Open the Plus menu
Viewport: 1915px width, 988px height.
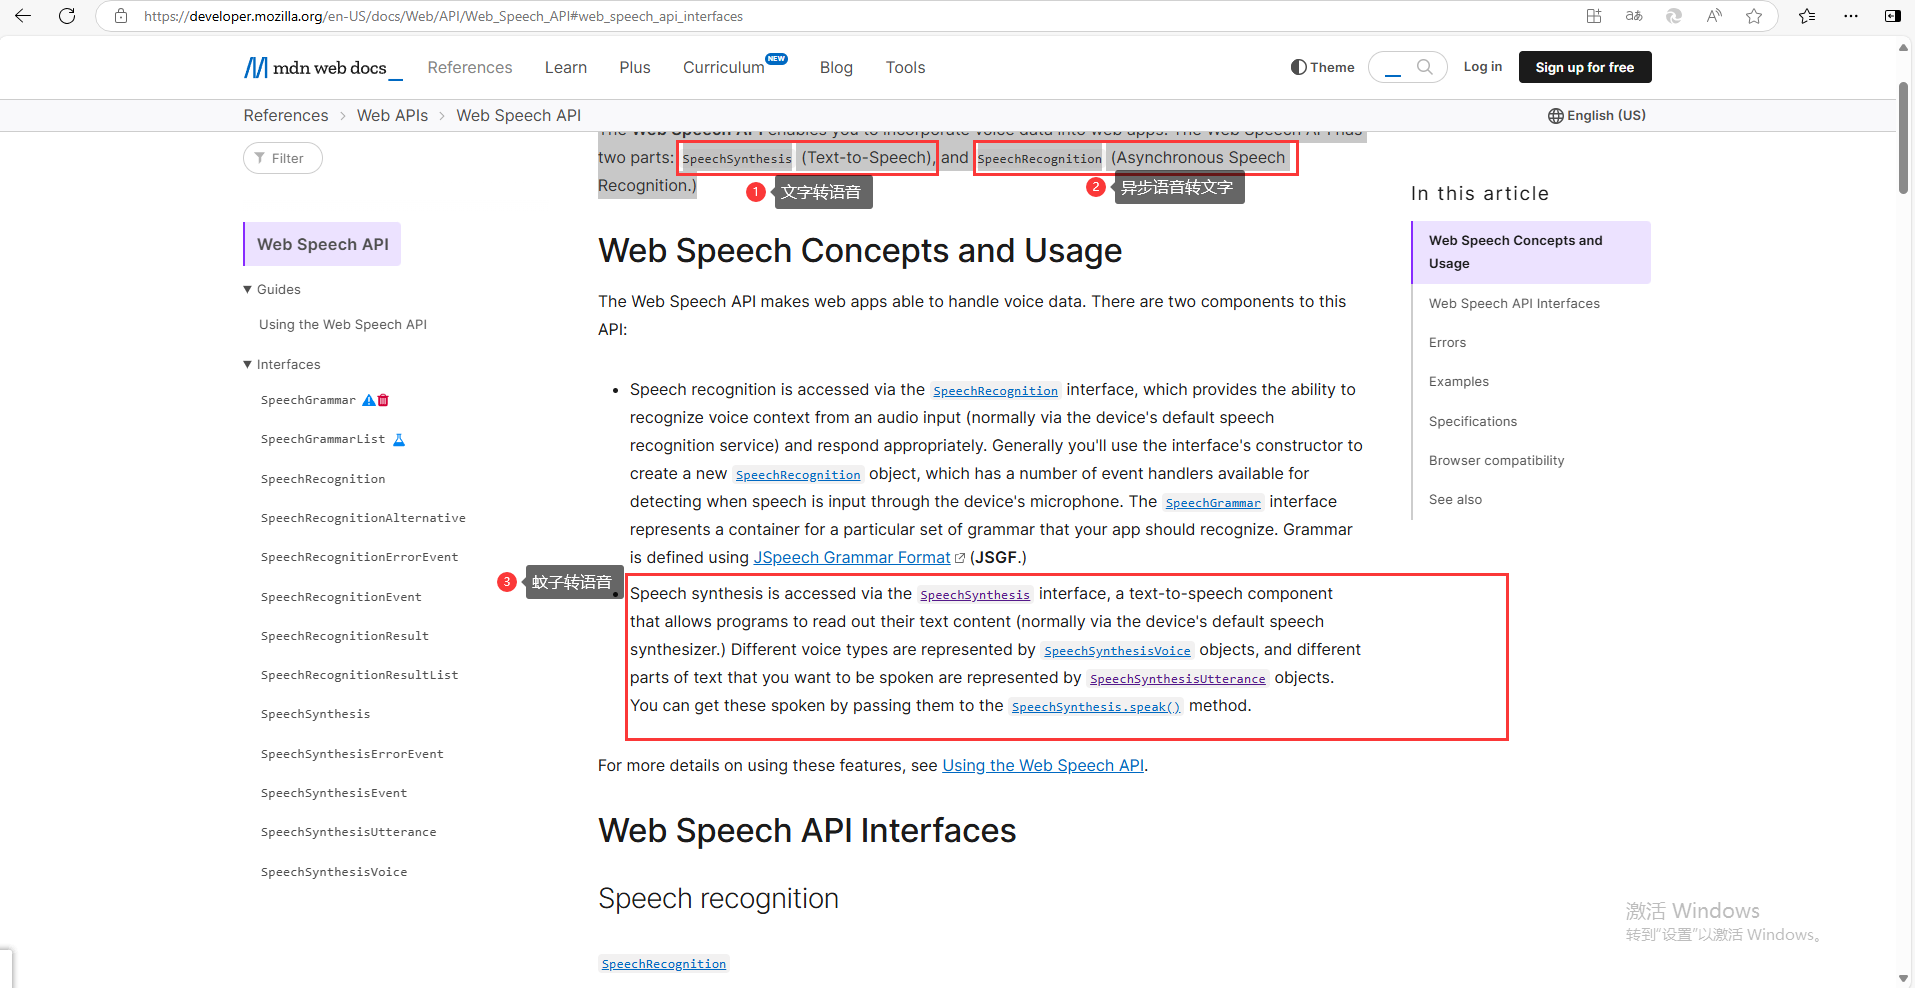pyautogui.click(x=635, y=67)
